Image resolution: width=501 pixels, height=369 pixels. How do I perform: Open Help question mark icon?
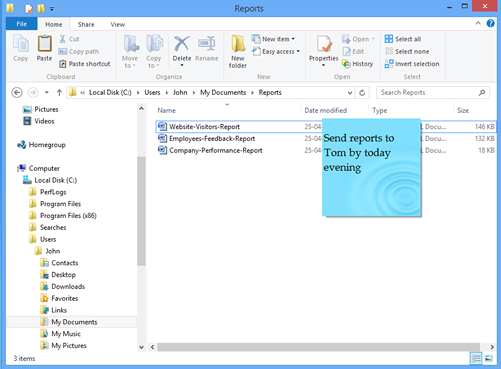point(490,23)
